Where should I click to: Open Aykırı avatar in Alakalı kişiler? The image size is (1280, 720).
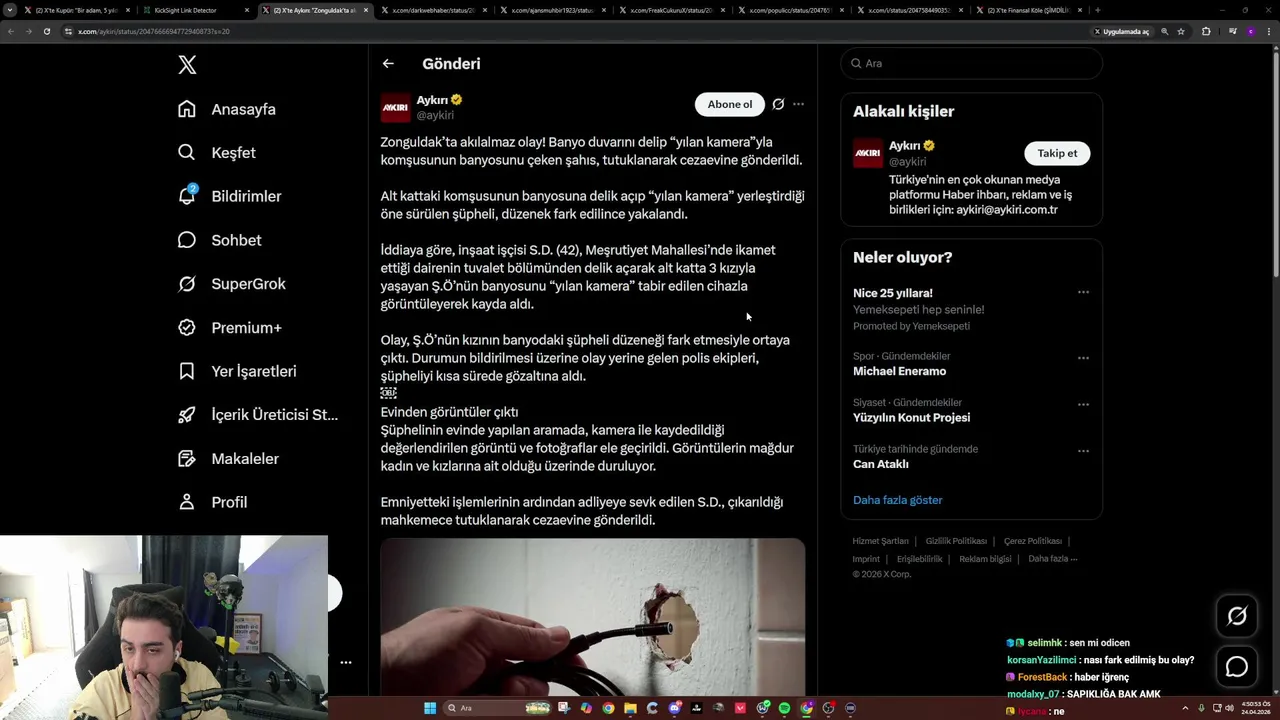(868, 153)
